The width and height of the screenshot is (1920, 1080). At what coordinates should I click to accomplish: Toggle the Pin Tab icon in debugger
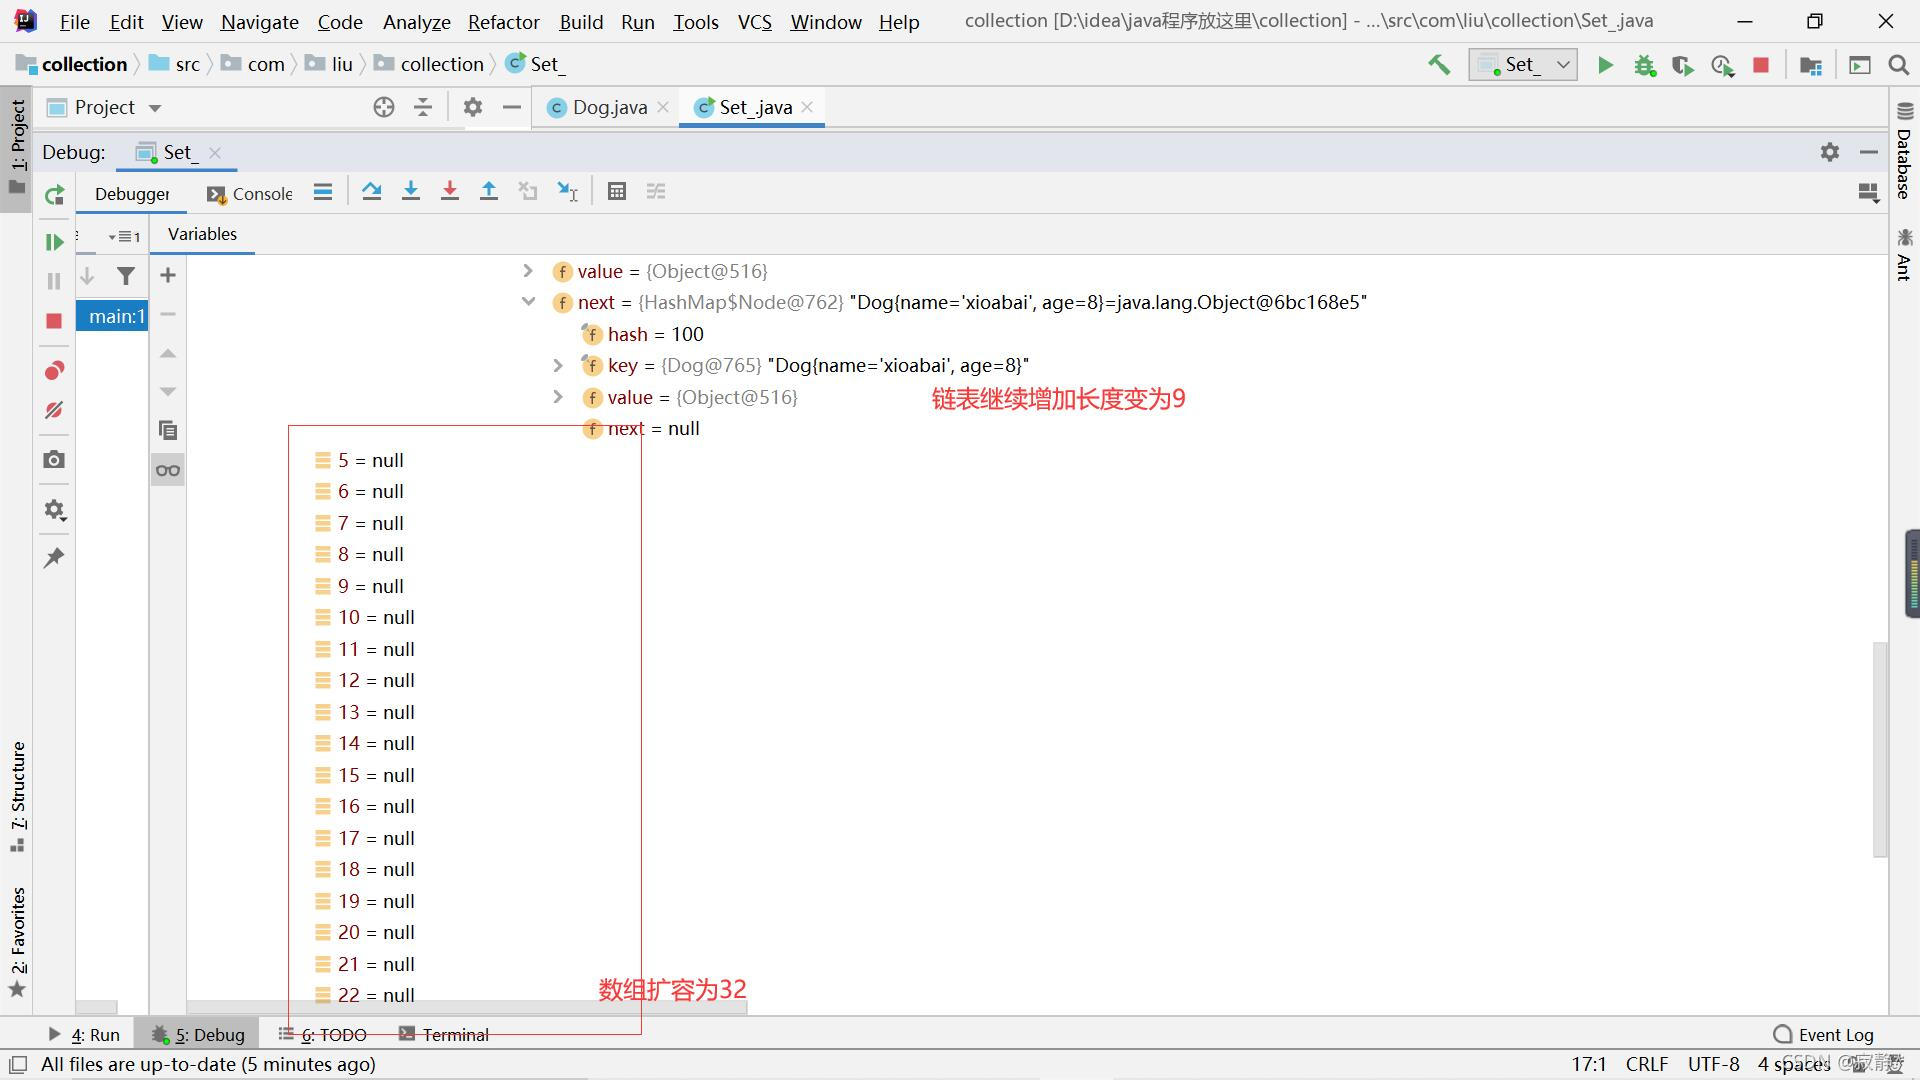point(54,558)
